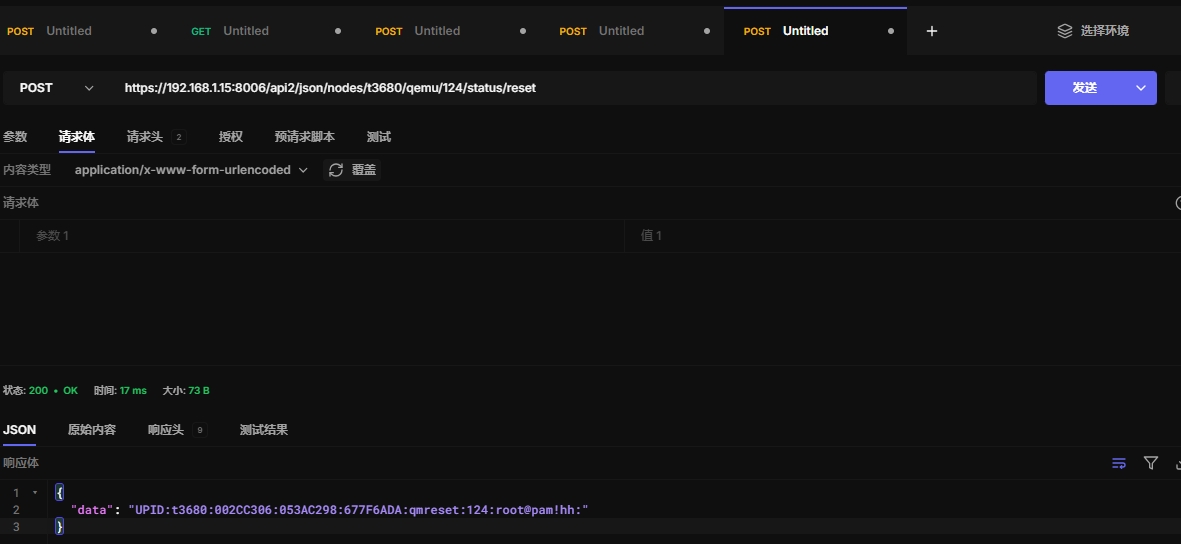
Task: Open a new request tab with plus icon
Action: (x=931, y=31)
